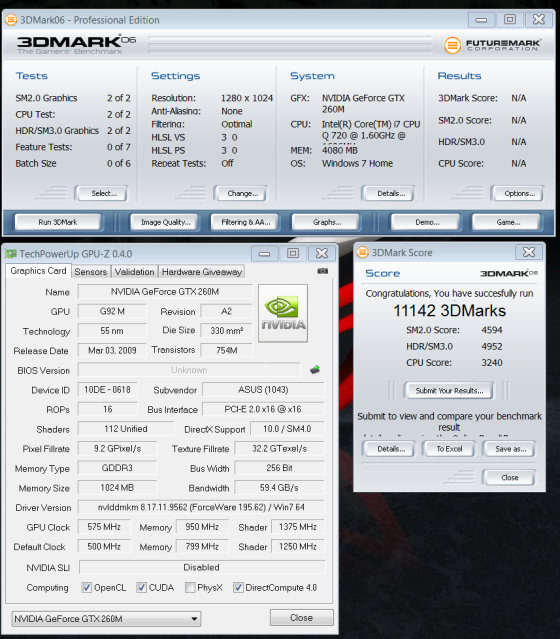Click the Subvendor value ASUS (1043)
The height and width of the screenshot is (639, 560).
pyautogui.click(x=263, y=390)
